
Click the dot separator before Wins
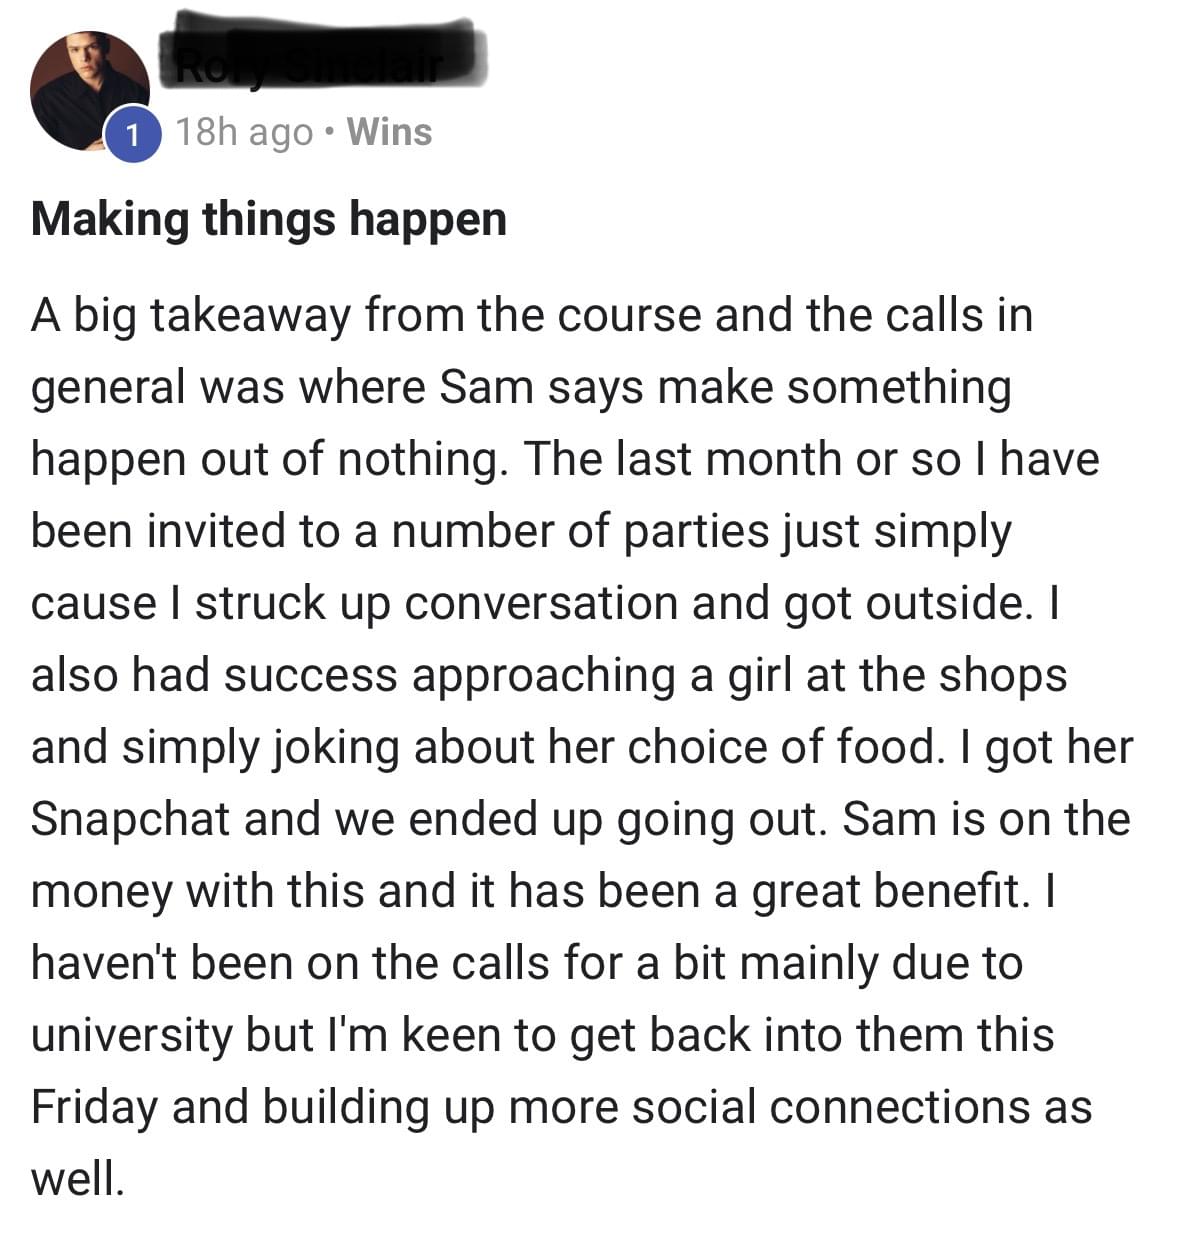coord(330,132)
